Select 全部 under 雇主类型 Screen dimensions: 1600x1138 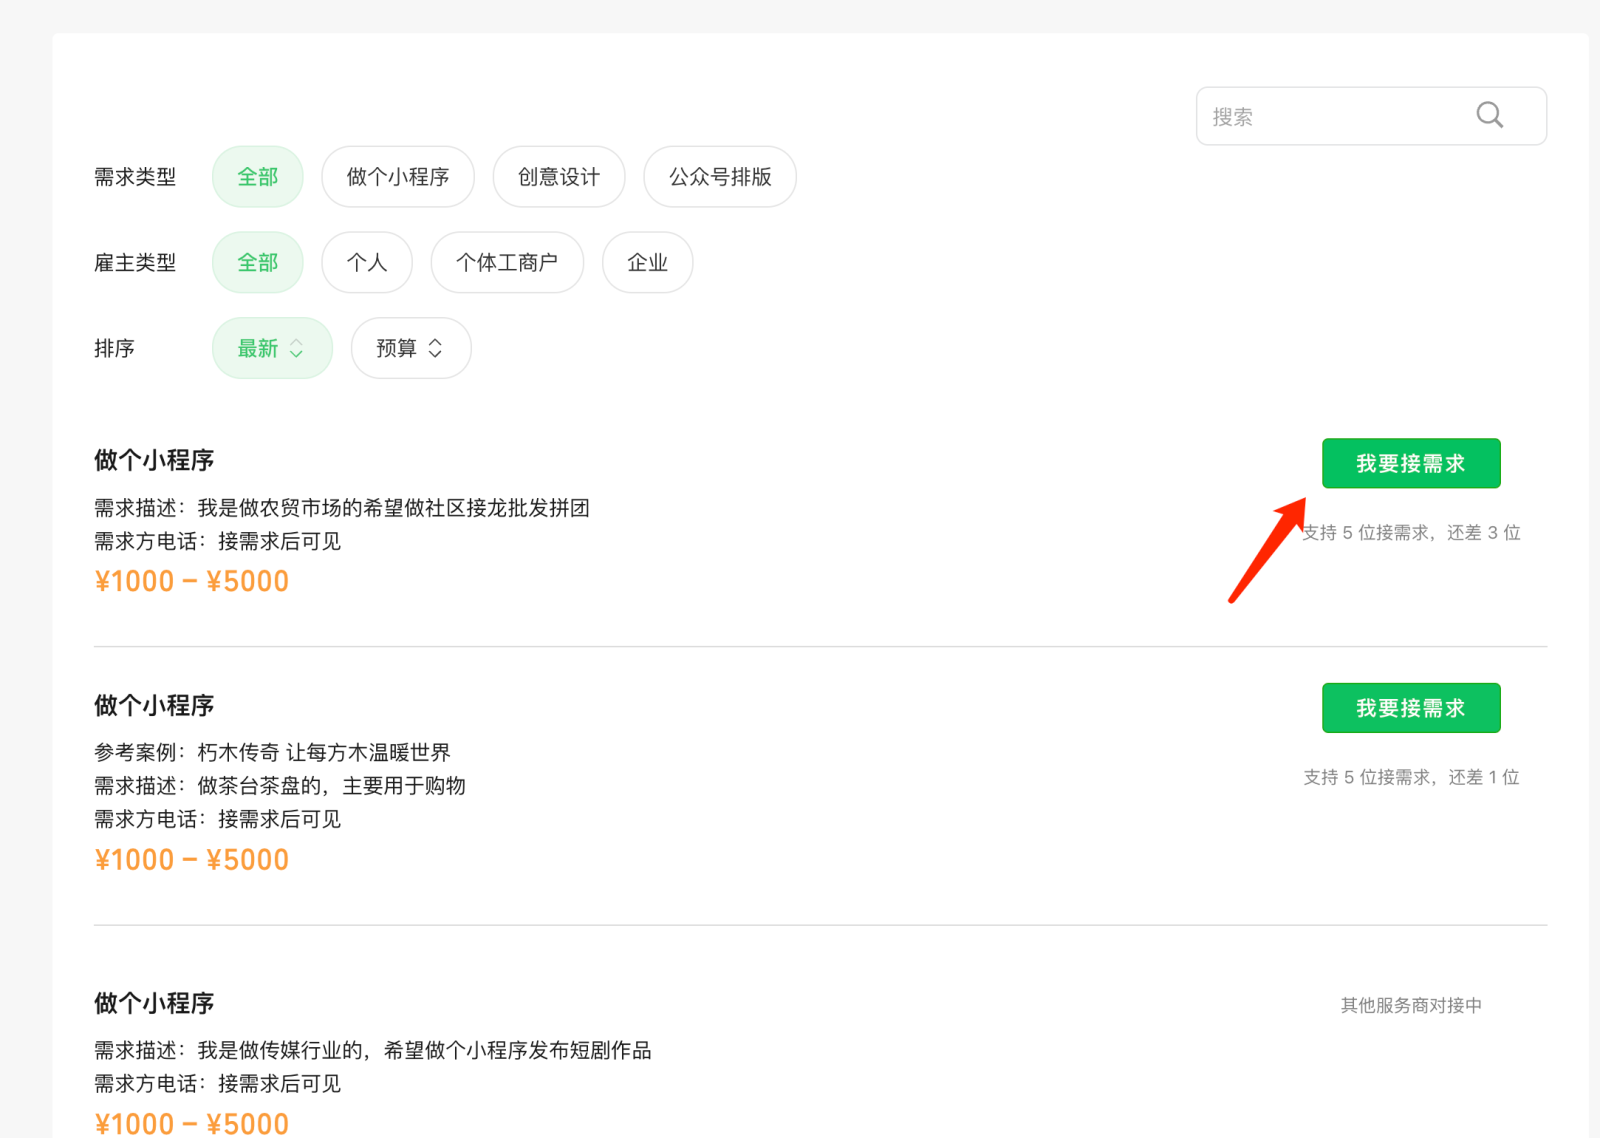click(x=258, y=263)
